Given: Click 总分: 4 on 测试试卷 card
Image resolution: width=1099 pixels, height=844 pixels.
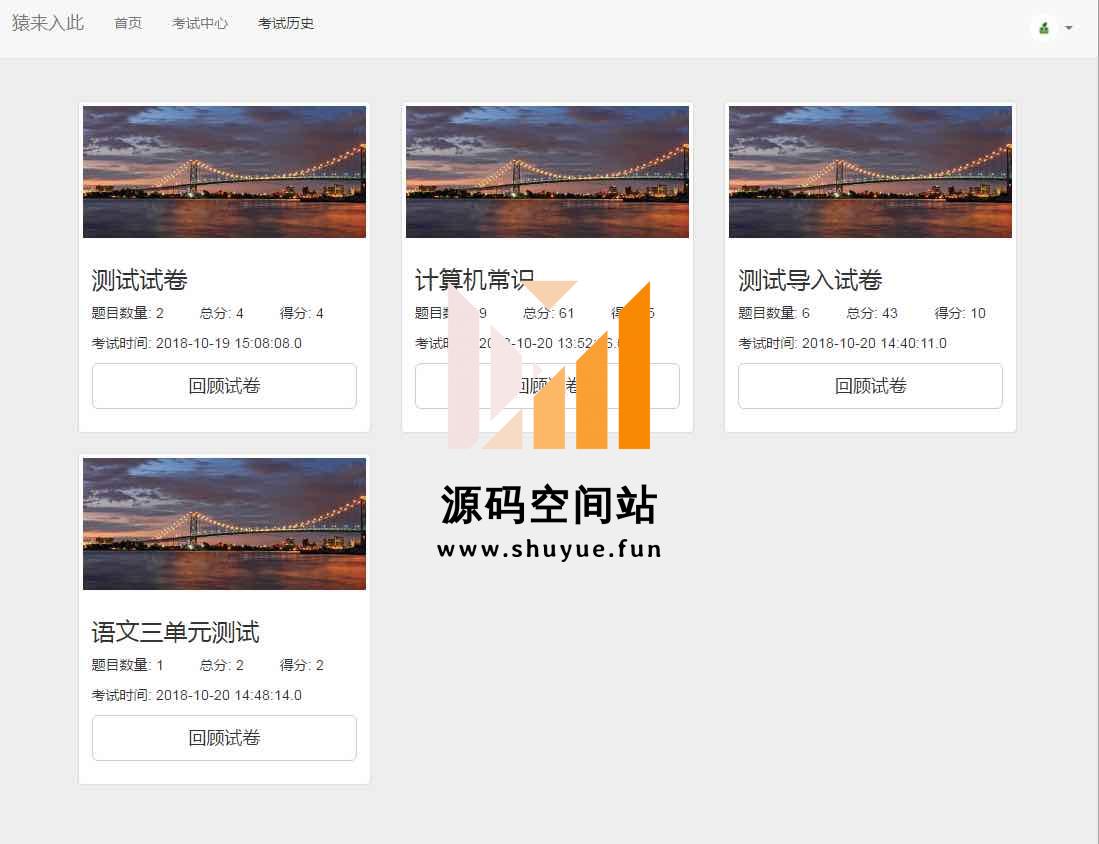Looking at the screenshot, I should point(221,313).
